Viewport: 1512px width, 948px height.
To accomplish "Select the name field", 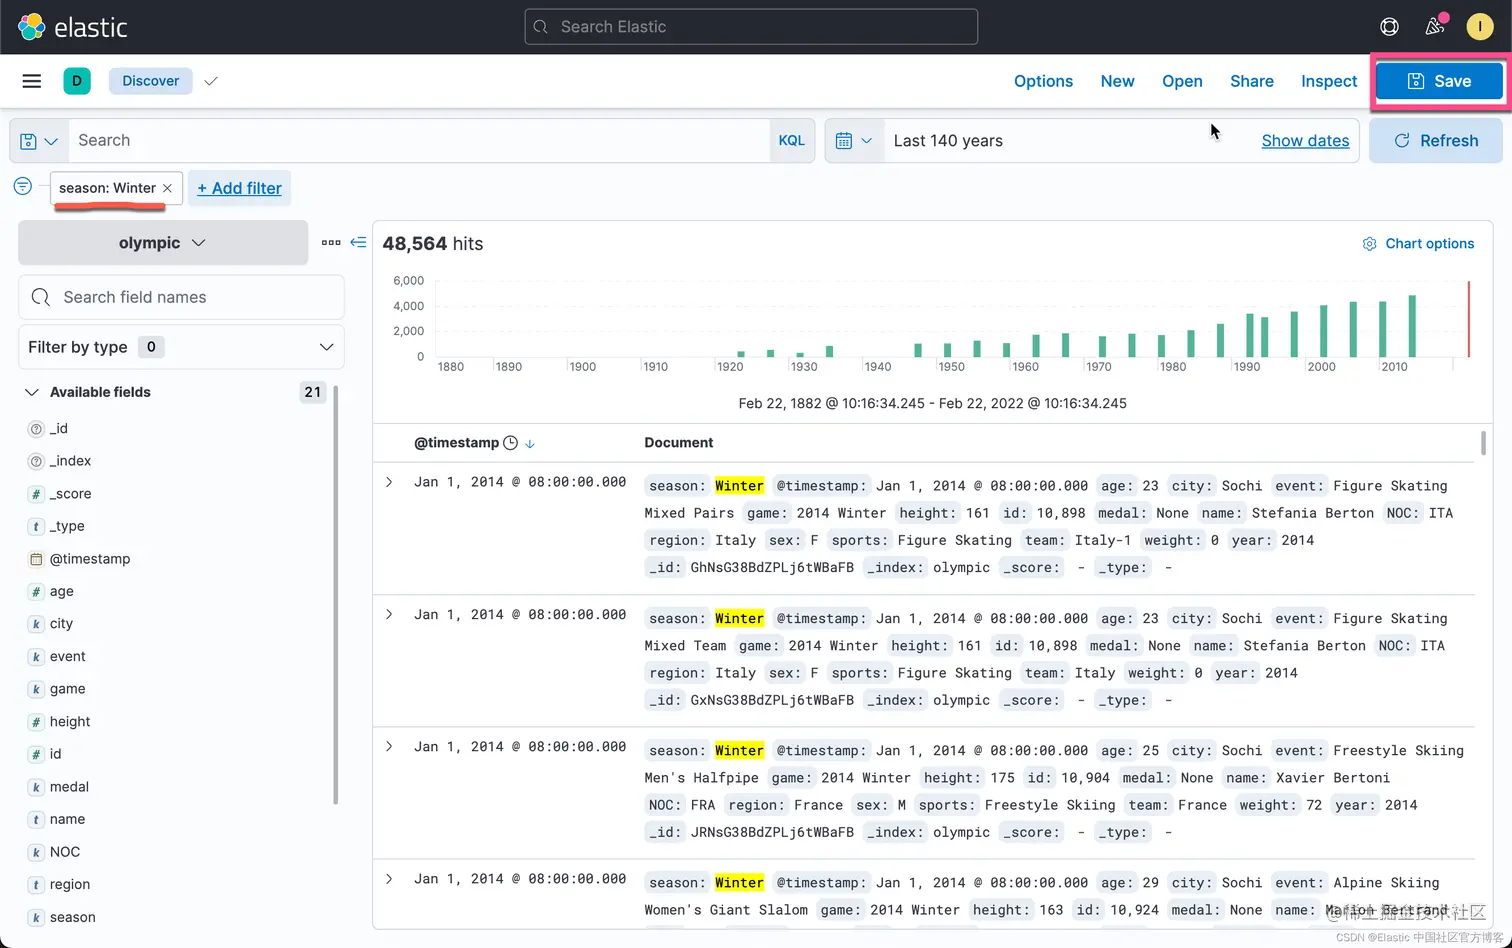I will [x=67, y=819].
